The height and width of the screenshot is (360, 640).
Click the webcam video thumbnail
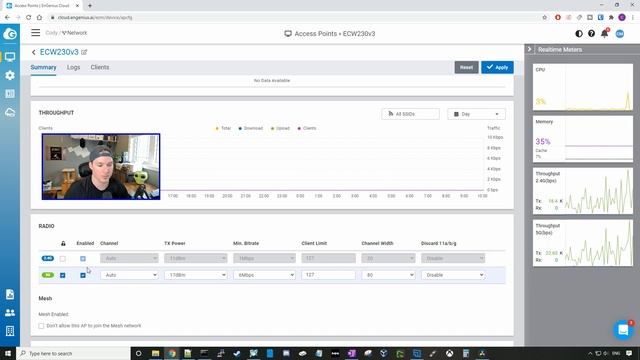[x=101, y=167]
